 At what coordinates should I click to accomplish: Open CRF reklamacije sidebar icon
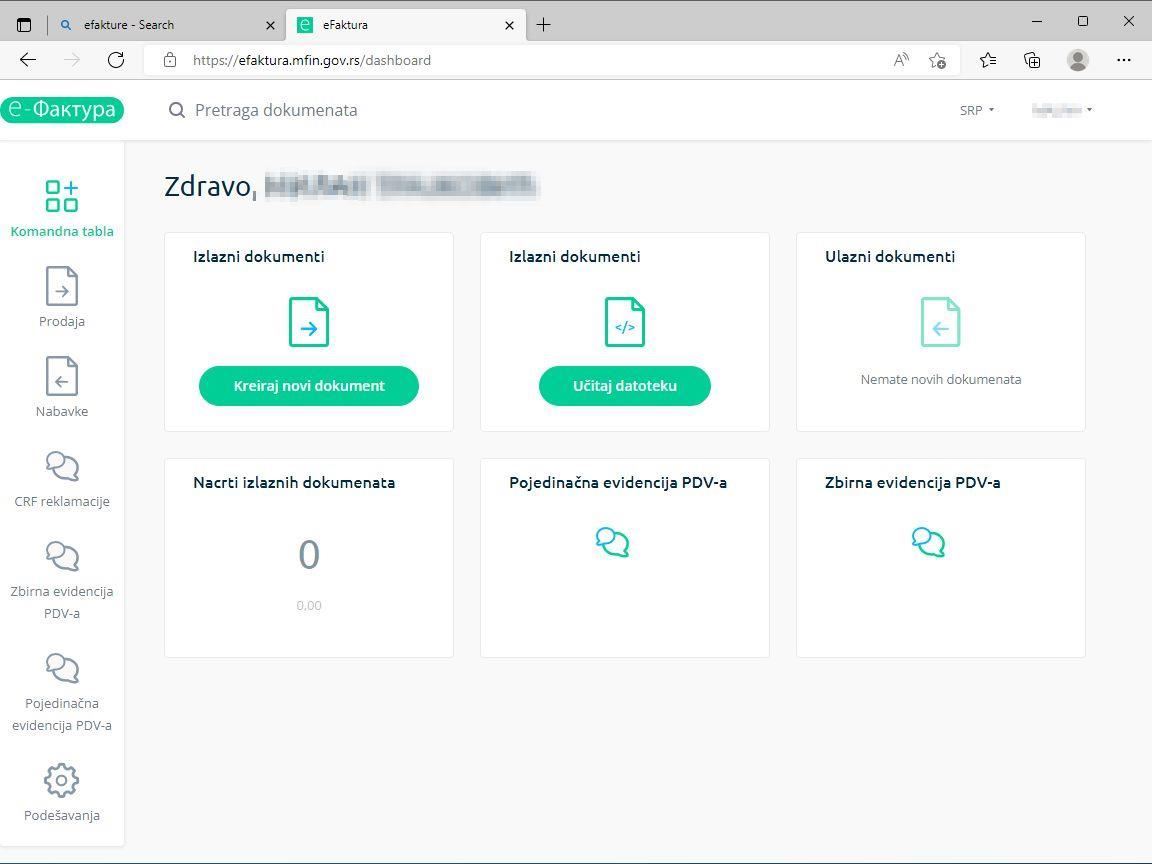point(61,467)
